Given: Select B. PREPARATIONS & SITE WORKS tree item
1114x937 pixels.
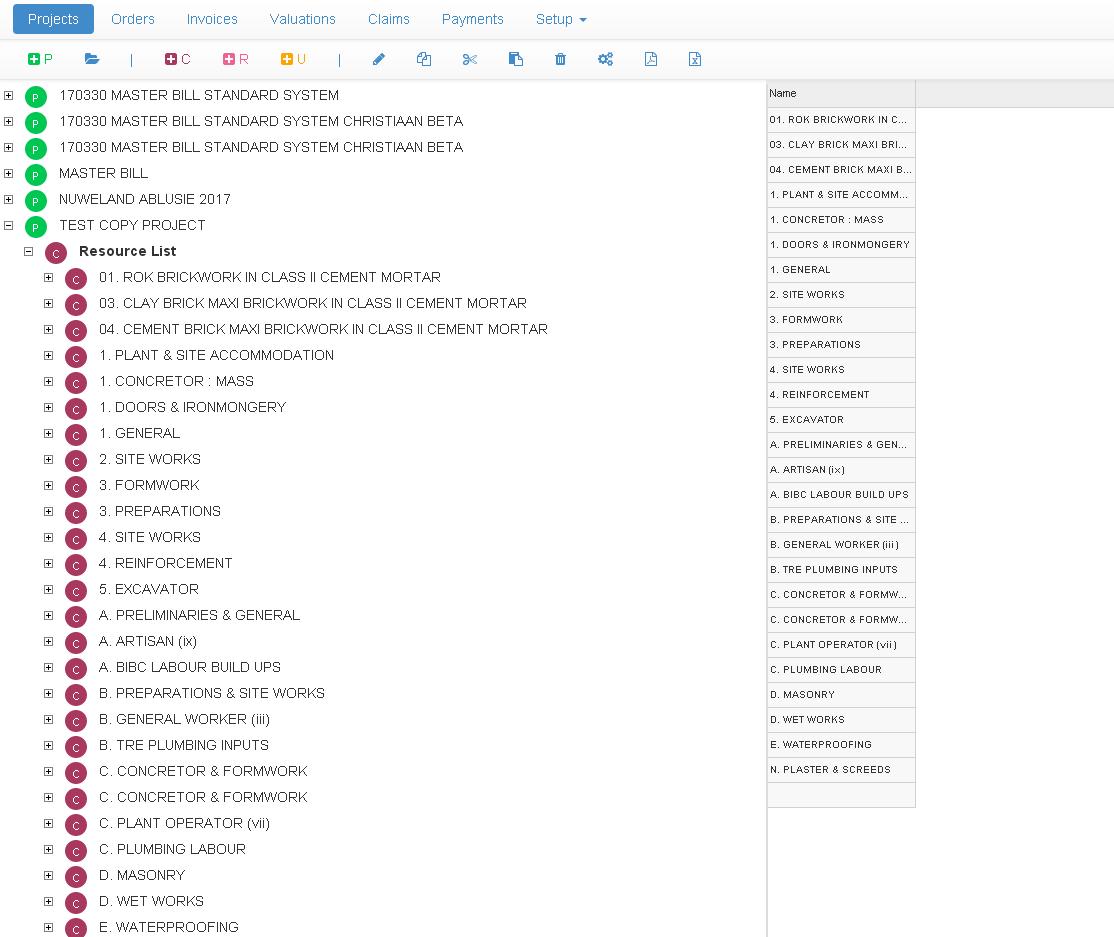Looking at the screenshot, I should (212, 693).
